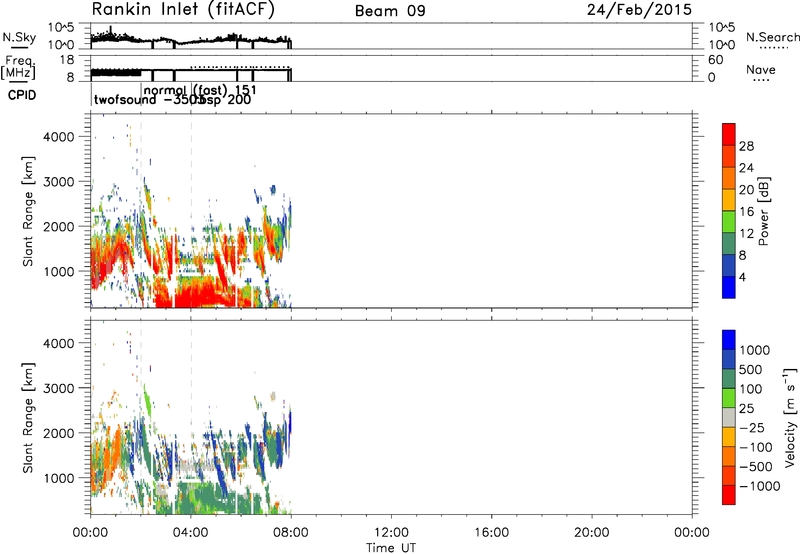Viewport: 800px width, 554px height.
Task: Select the 'Beam 09' header label
Action: tap(390, 11)
